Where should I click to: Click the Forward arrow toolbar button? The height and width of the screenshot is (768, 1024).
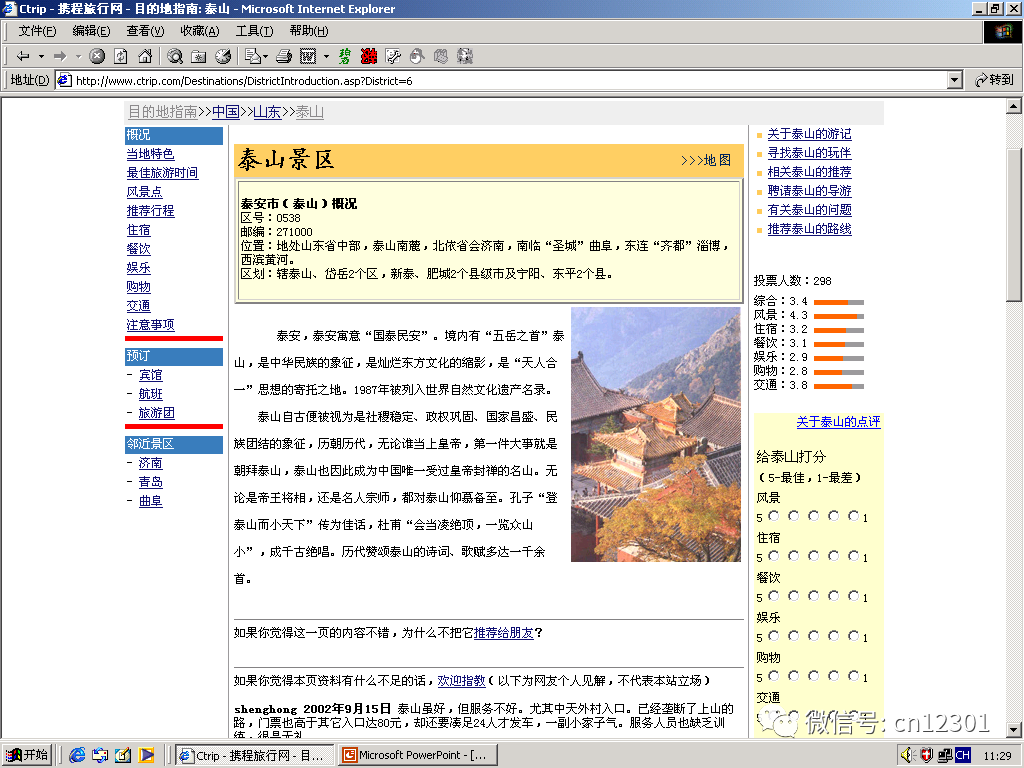point(60,56)
